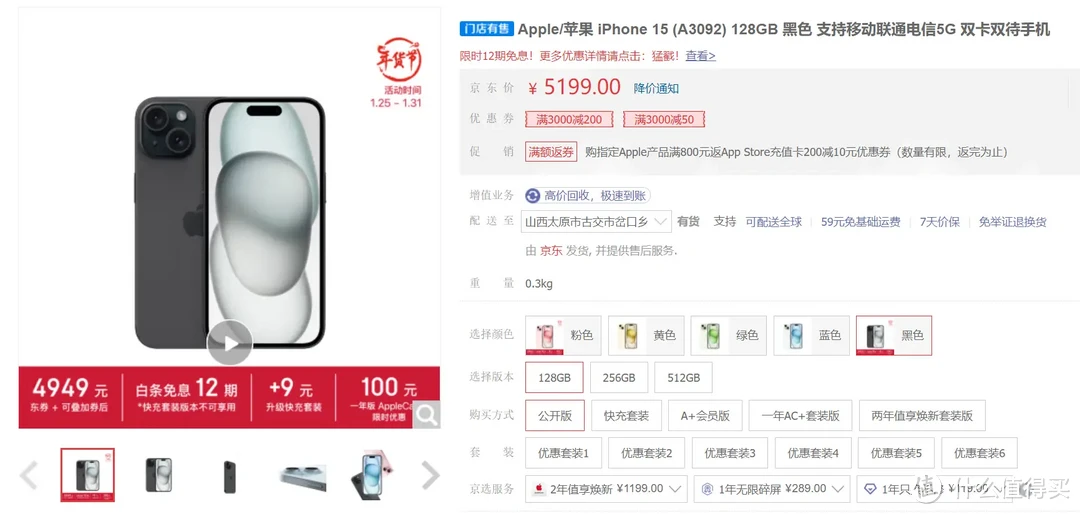Play the product video
Viewport: 1080px width, 514px height.
pyautogui.click(x=230, y=342)
